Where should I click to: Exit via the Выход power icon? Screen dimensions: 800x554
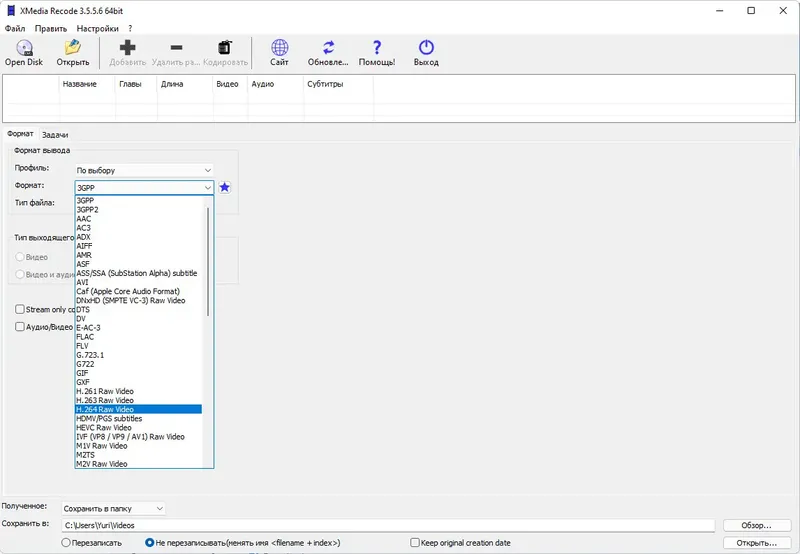click(426, 48)
